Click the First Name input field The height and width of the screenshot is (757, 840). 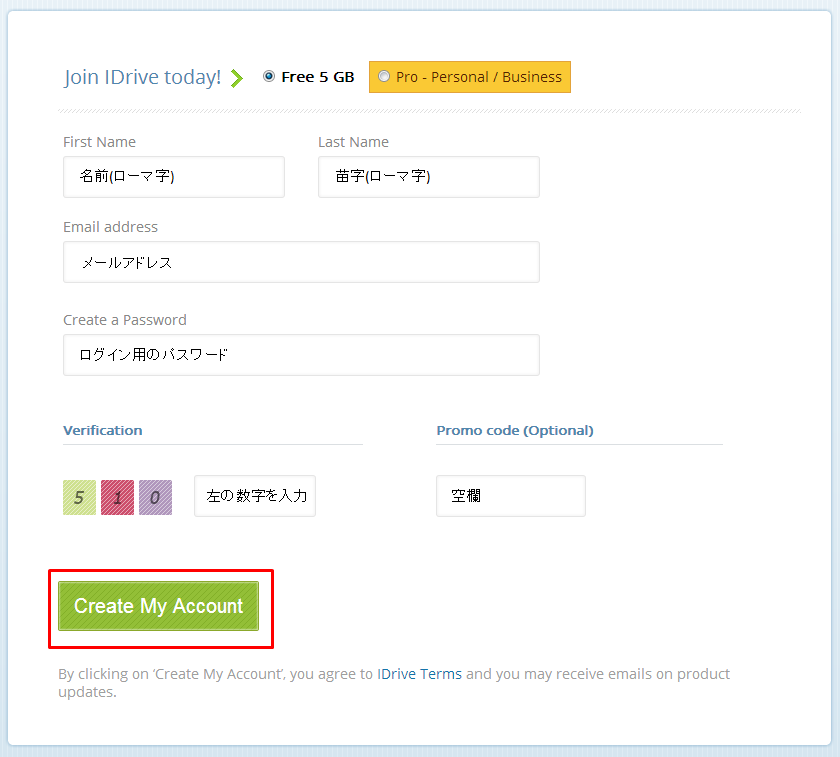coord(174,177)
